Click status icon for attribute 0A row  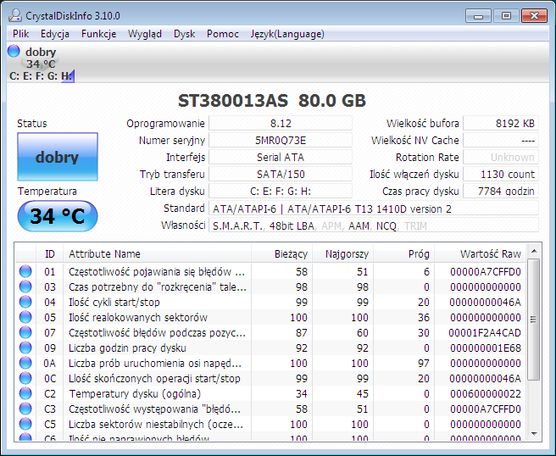25,363
